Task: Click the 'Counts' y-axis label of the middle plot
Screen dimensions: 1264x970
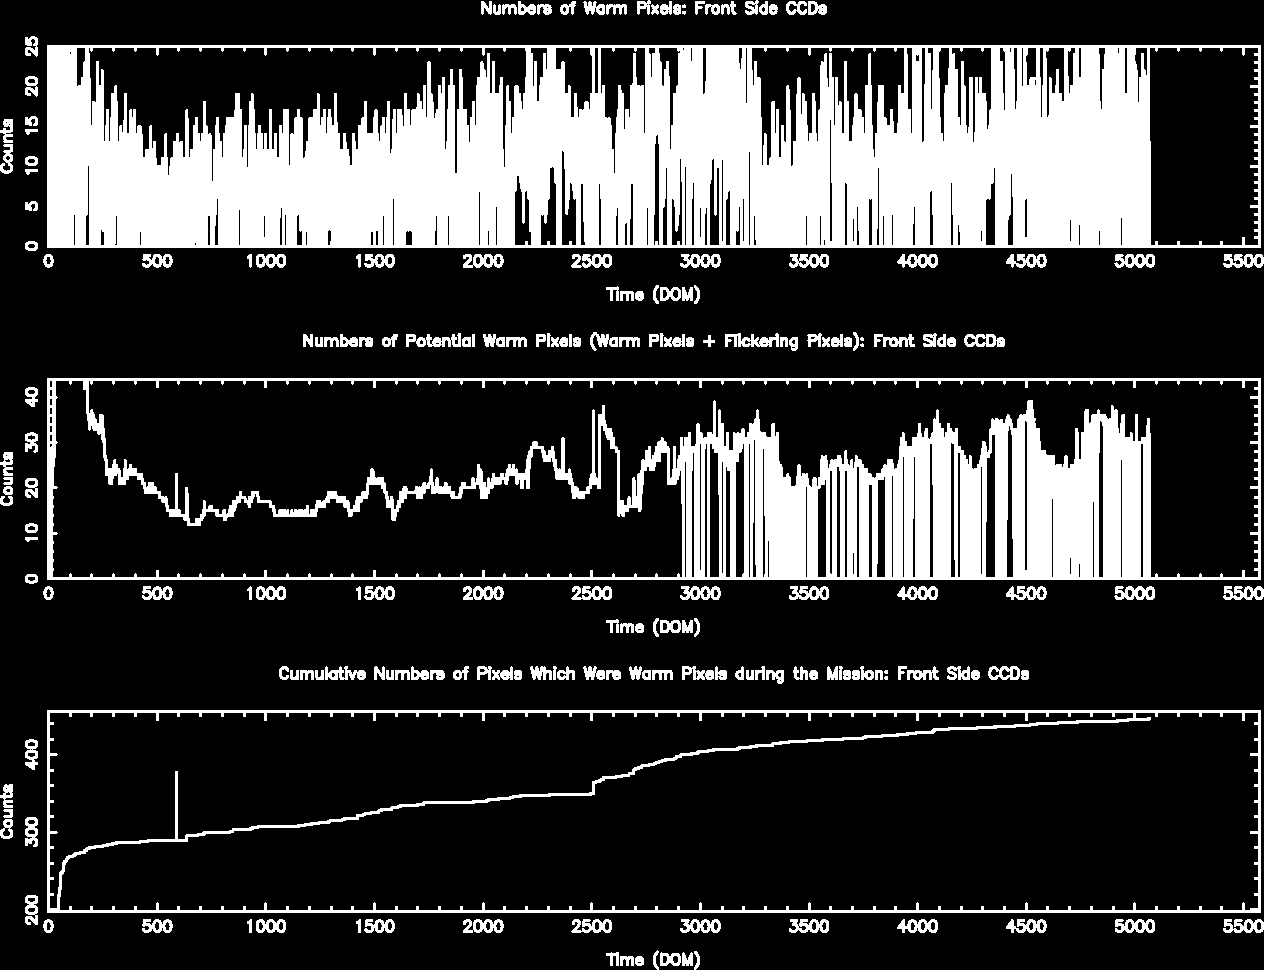Action: point(8,479)
